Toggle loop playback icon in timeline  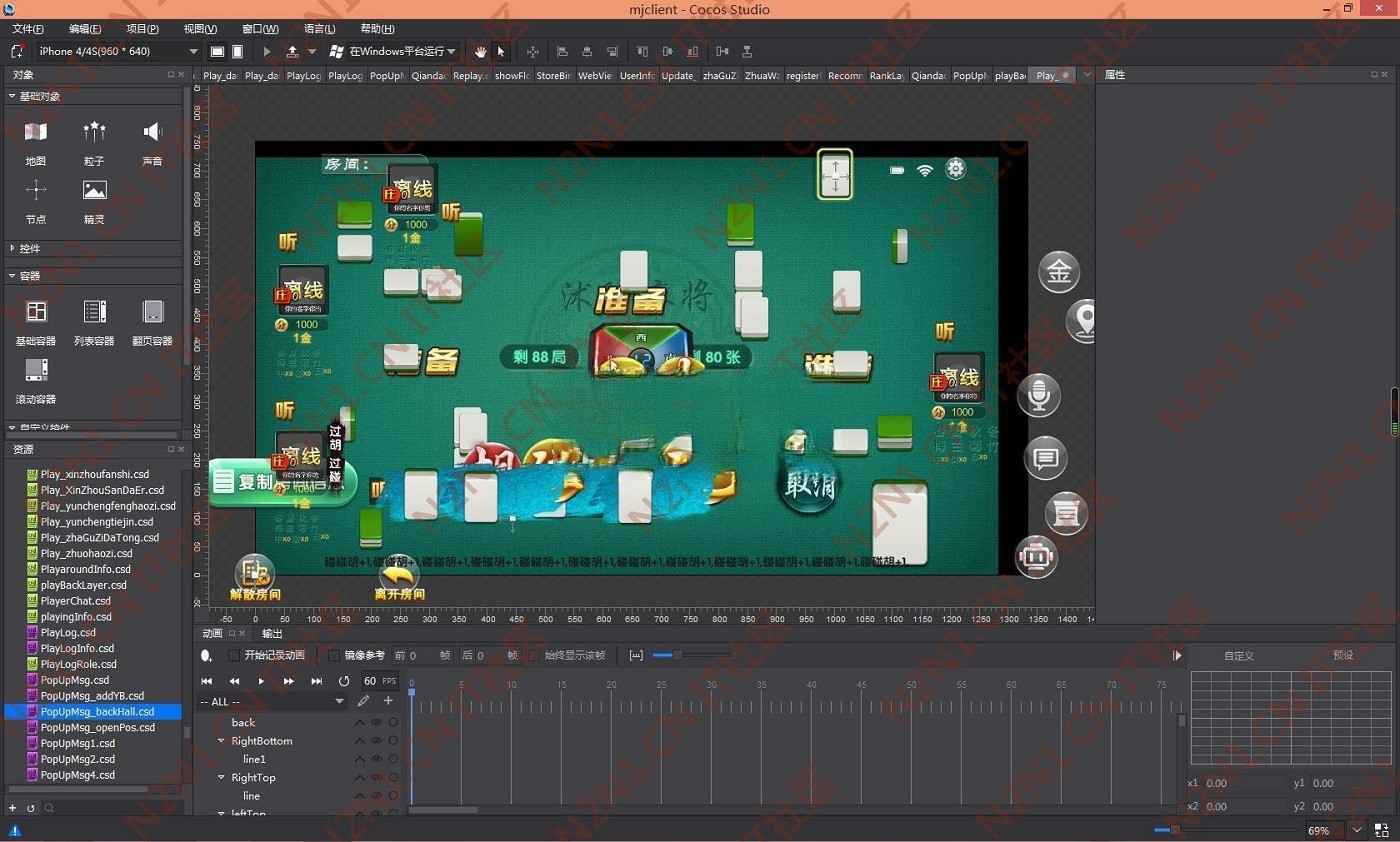coord(344,681)
